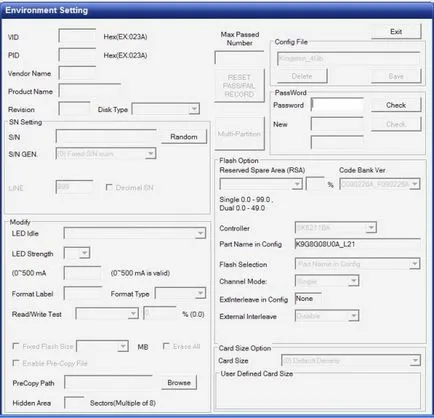Click 'Sectors(Multiple of 8)' text
Screen dimensions: 434x418
point(123,403)
